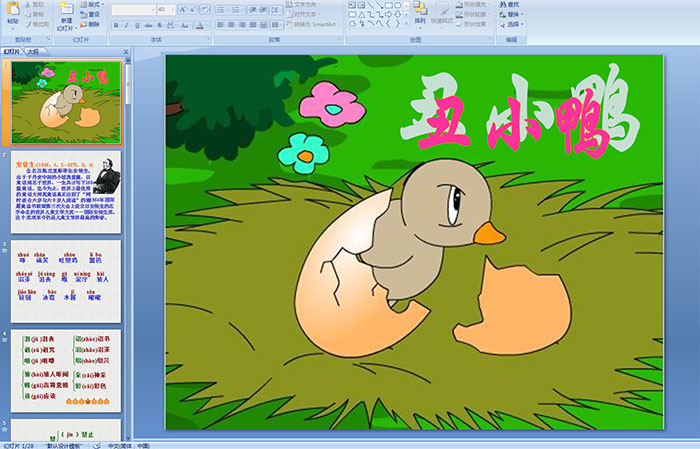Click Shape Effects (形状效果) button
Viewport: 700px width, 449px height.
pos(473,24)
